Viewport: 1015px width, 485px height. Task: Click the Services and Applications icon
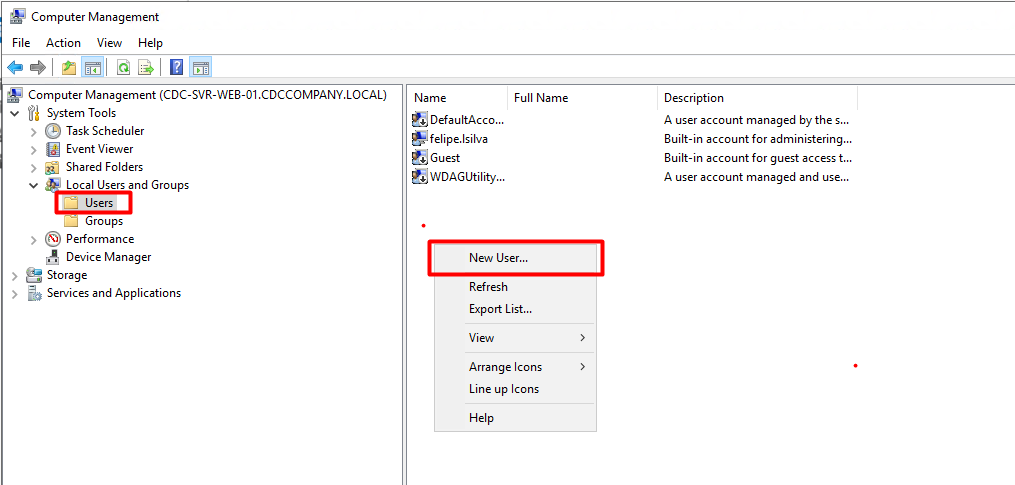(34, 293)
